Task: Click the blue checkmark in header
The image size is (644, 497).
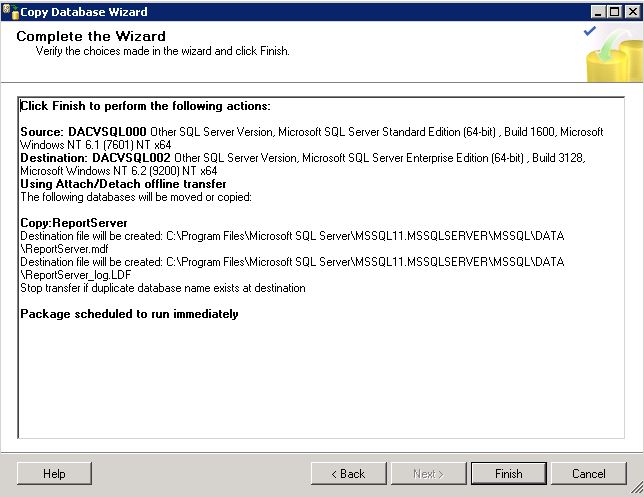Action: coord(590,31)
